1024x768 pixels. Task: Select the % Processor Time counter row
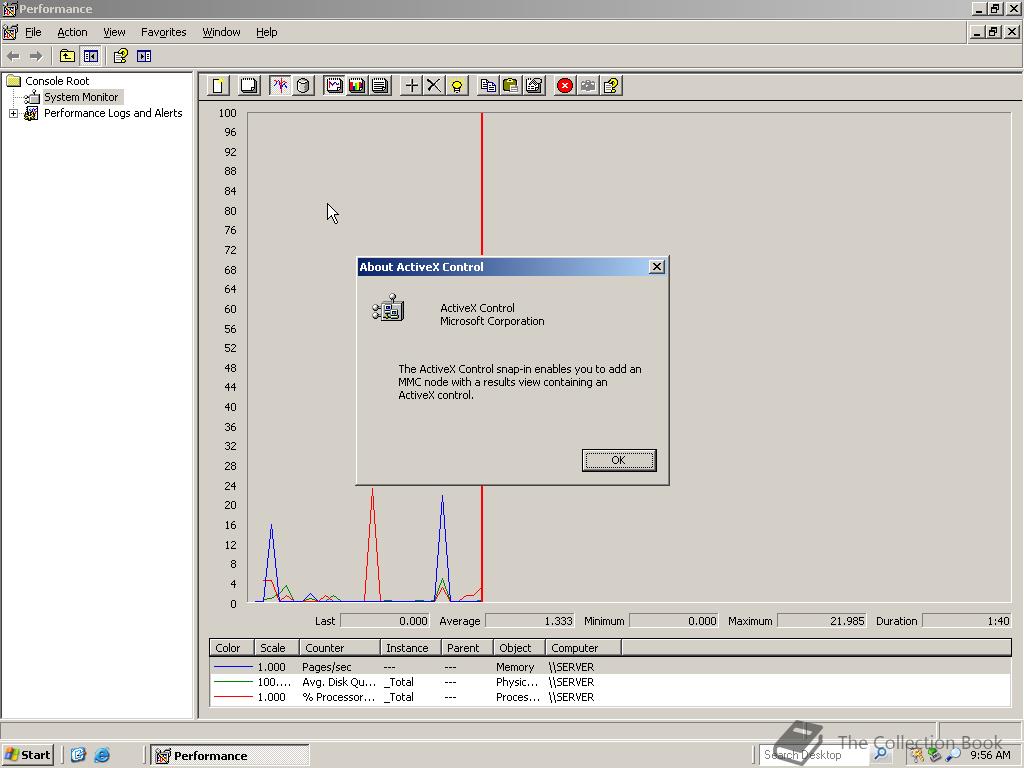point(610,697)
